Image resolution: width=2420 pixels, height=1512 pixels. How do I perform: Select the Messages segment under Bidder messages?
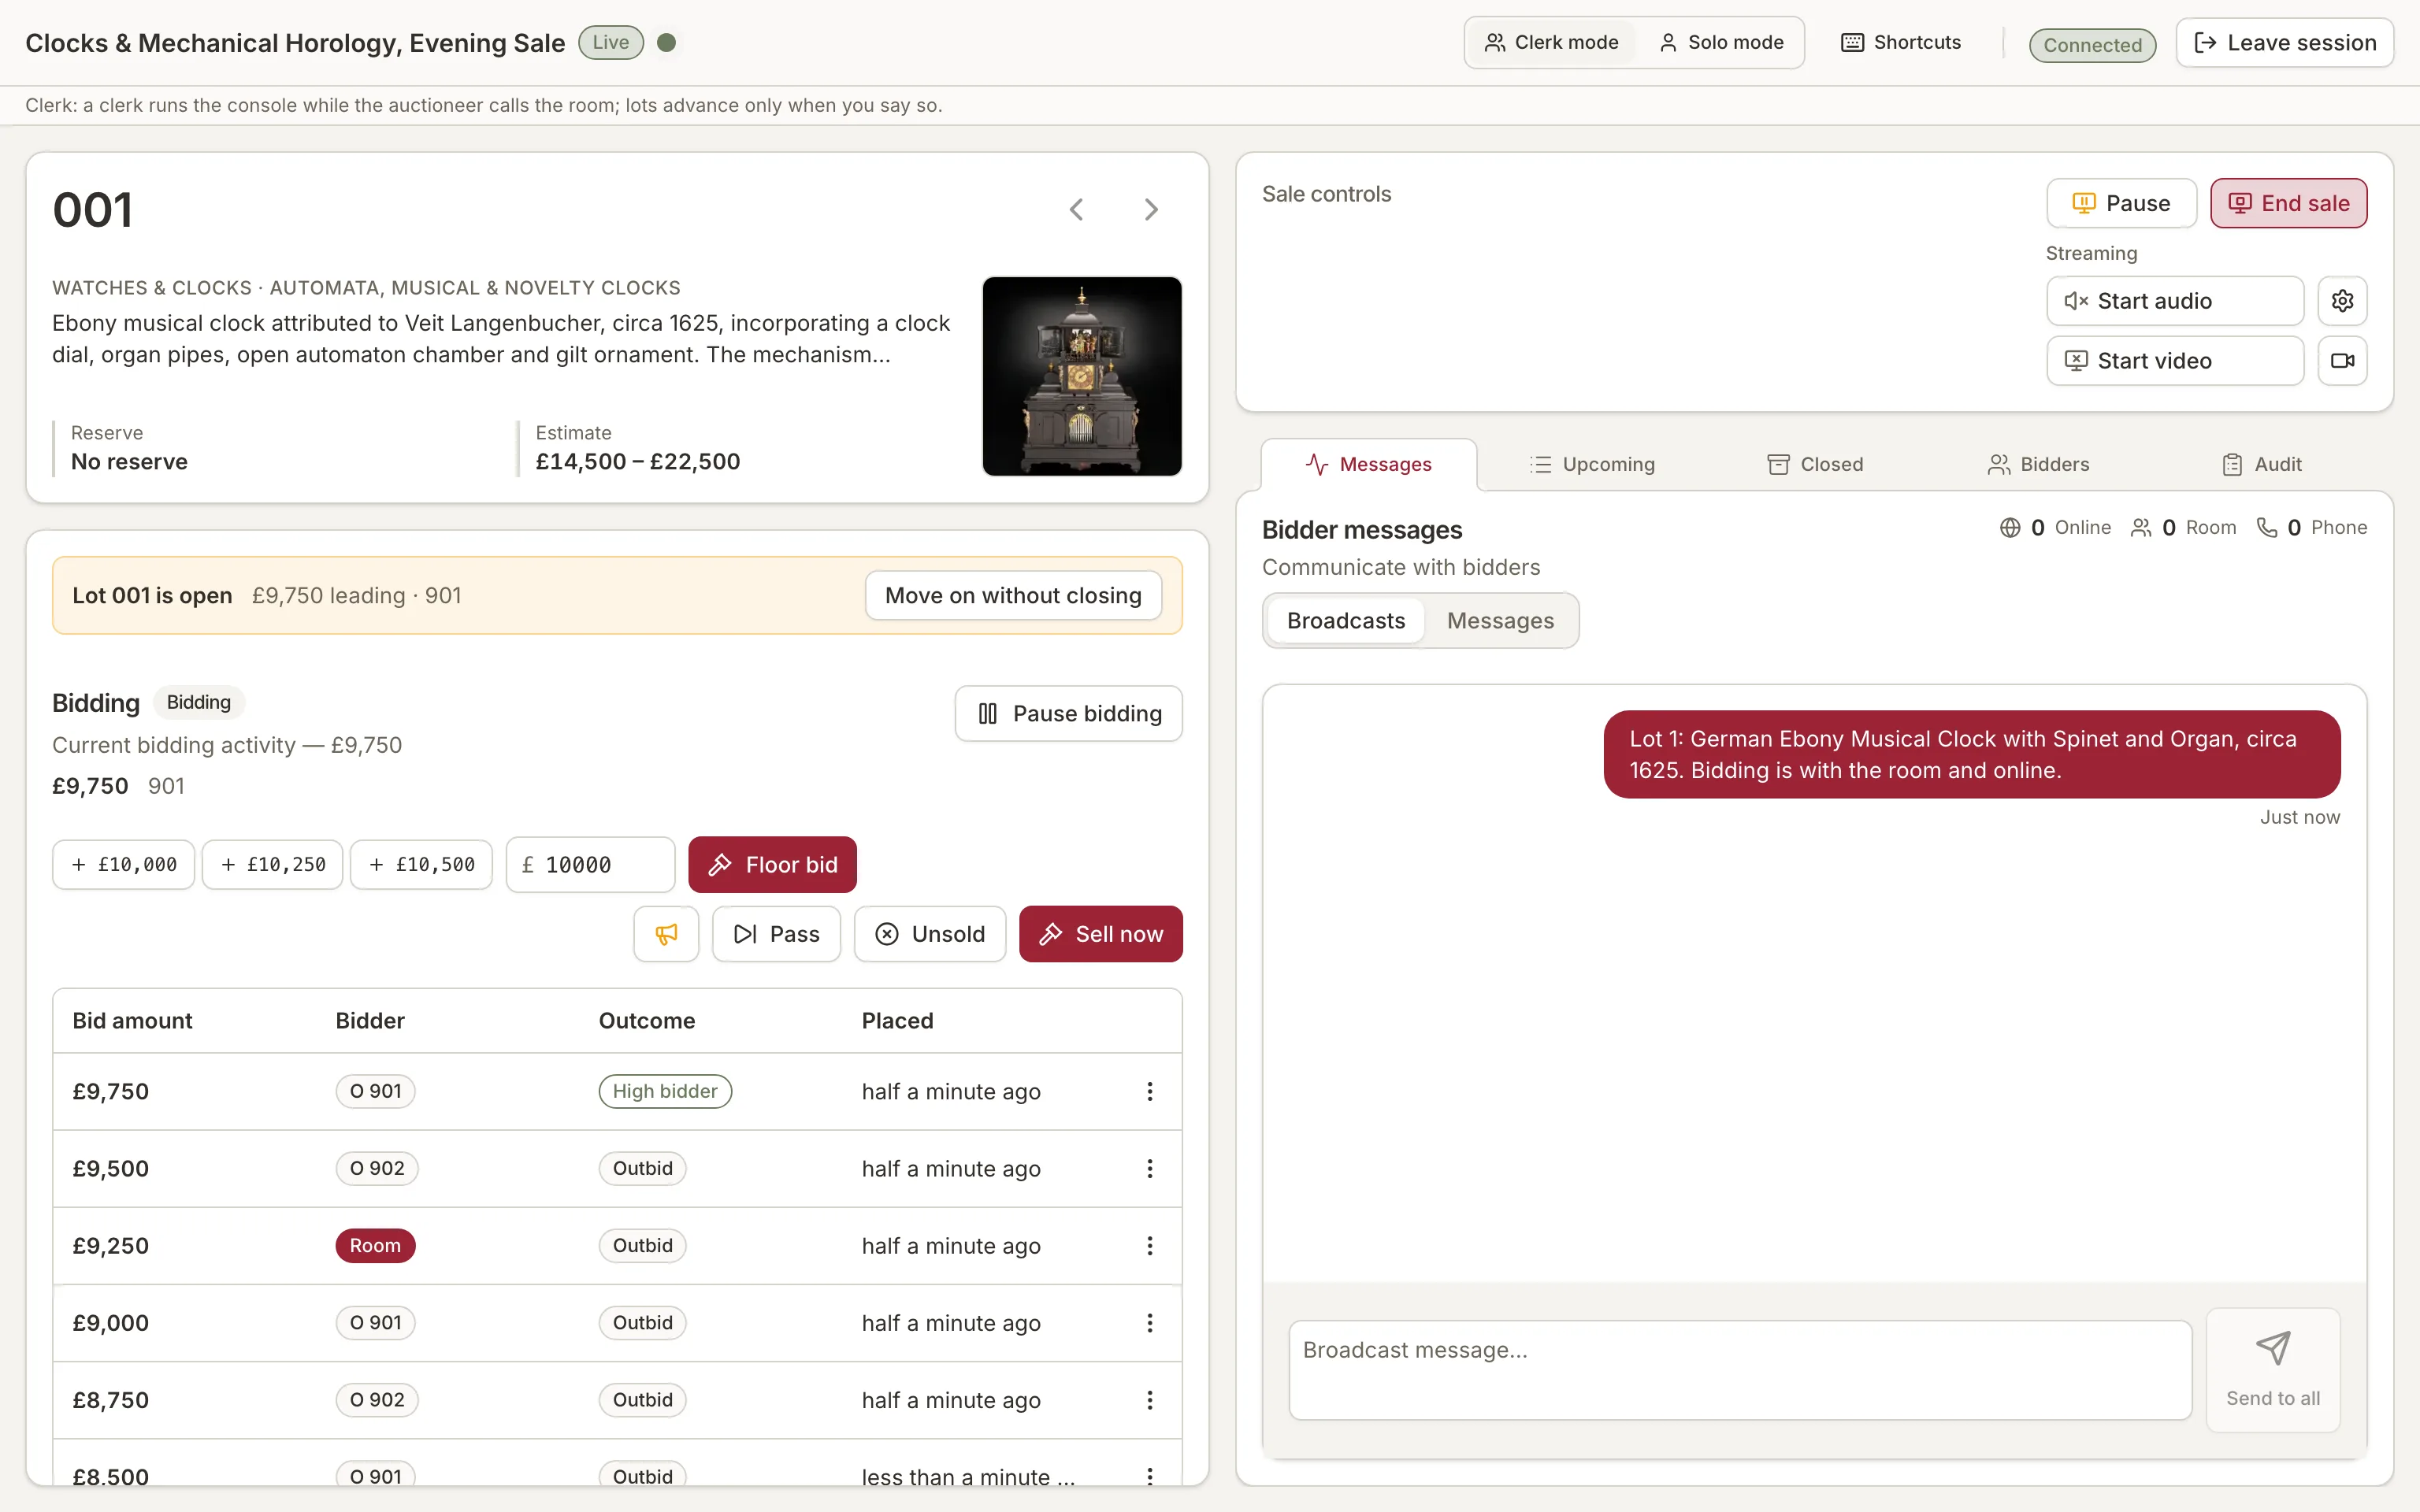point(1500,621)
